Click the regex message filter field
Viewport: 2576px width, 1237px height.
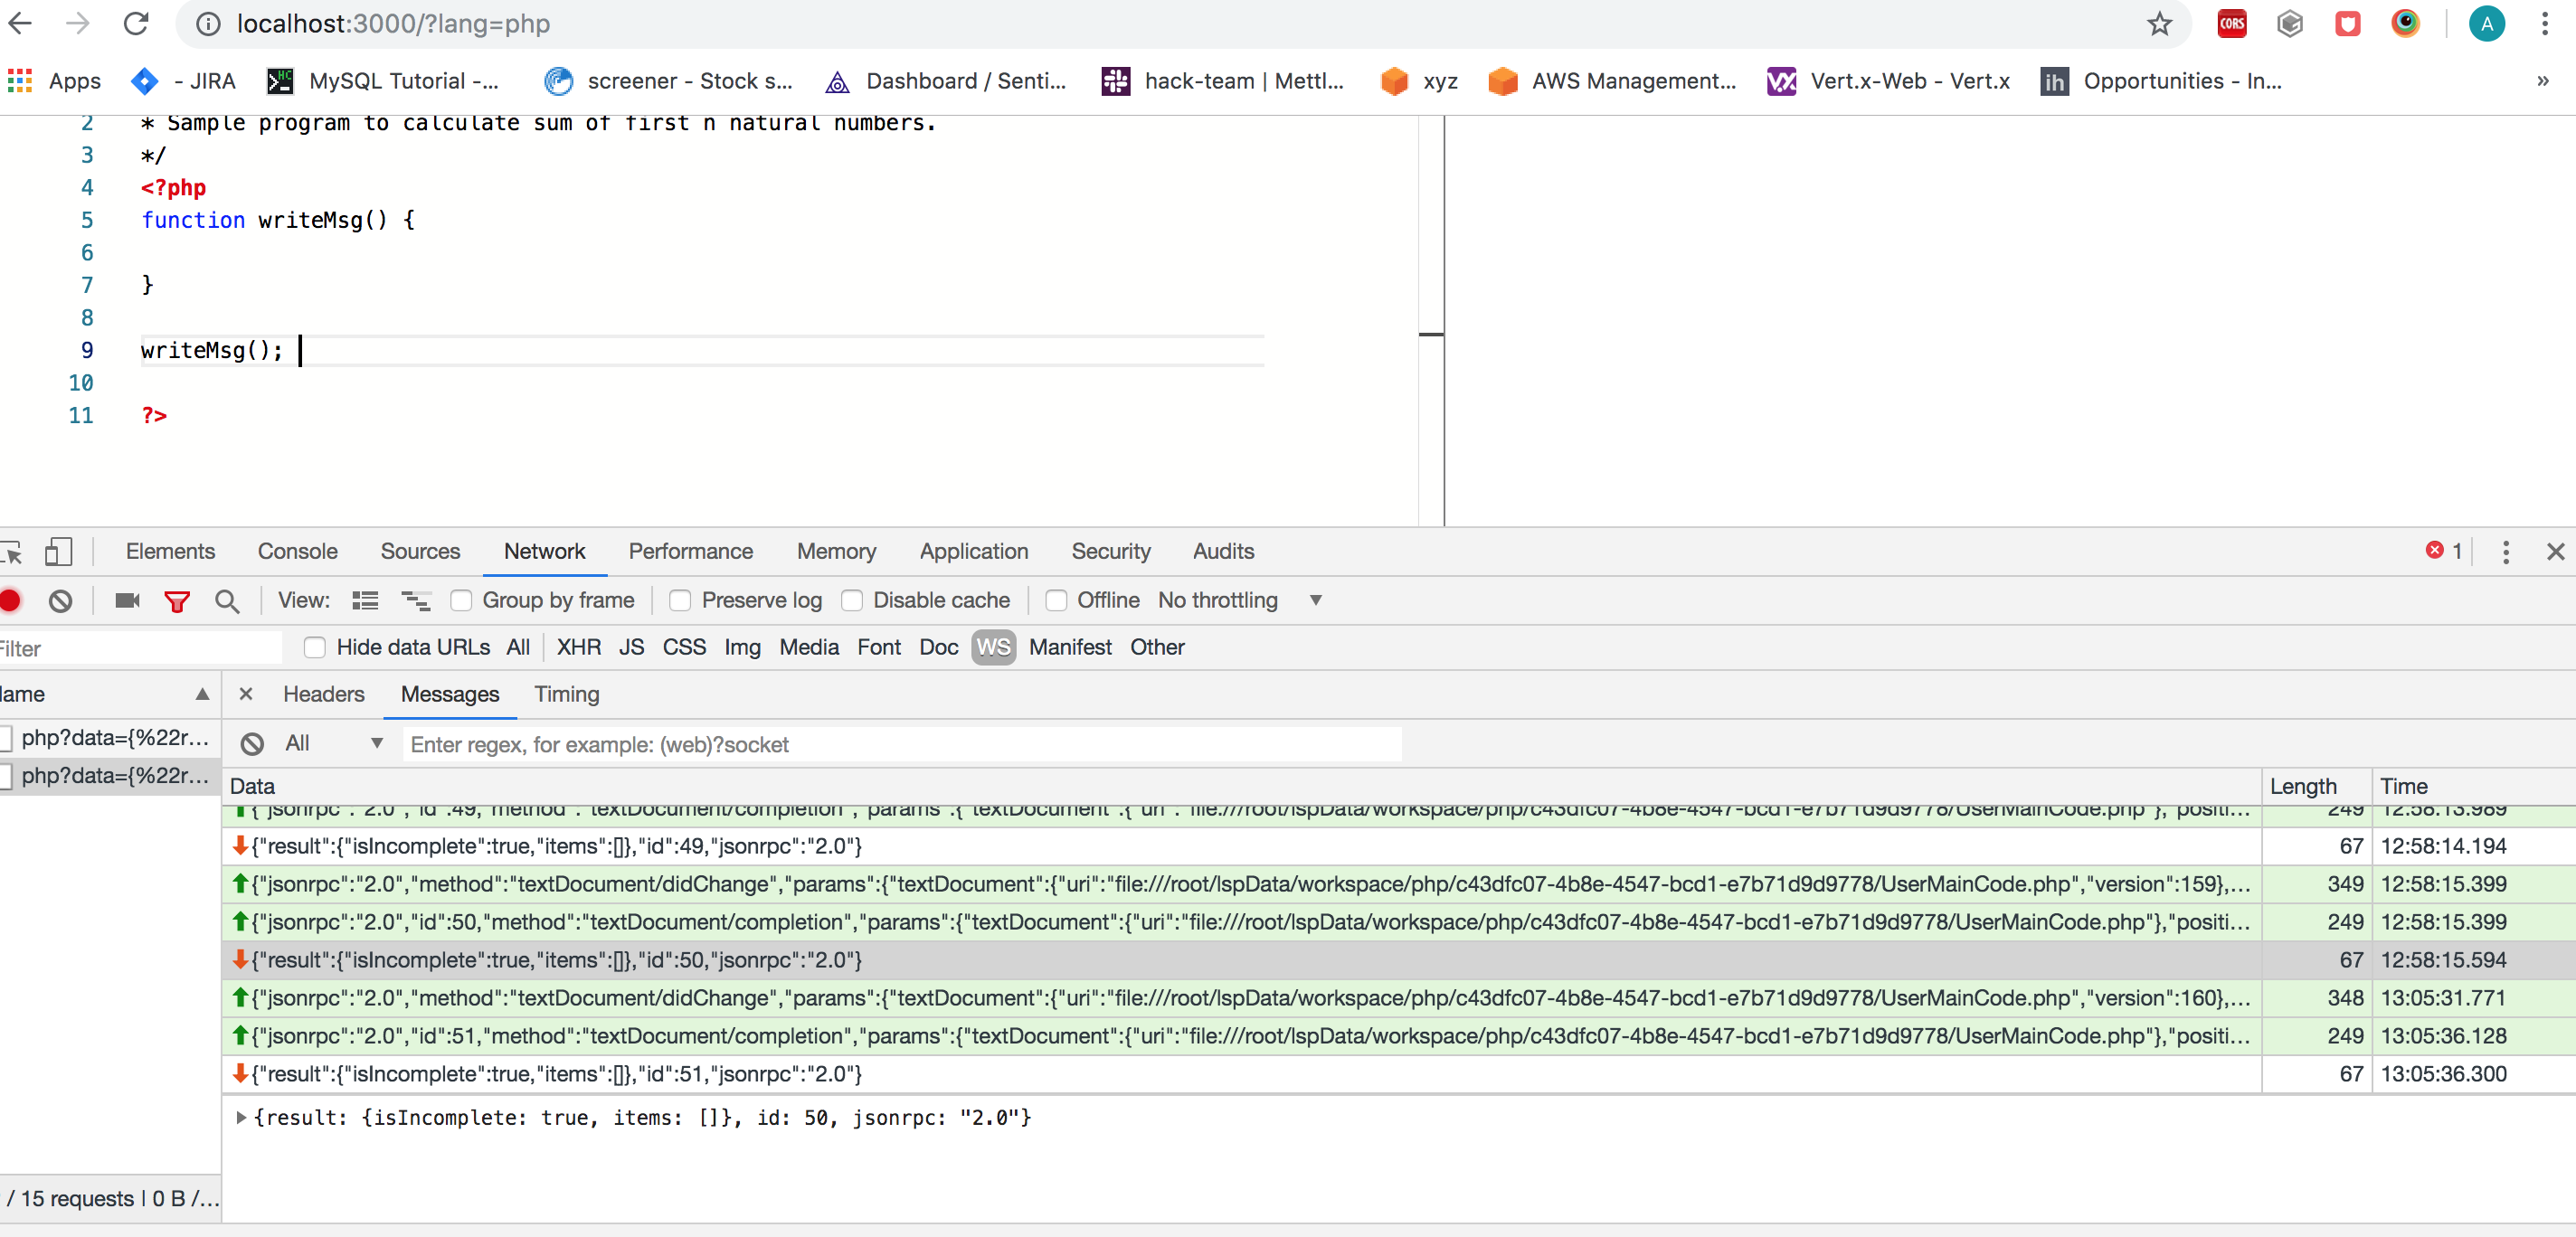900,744
